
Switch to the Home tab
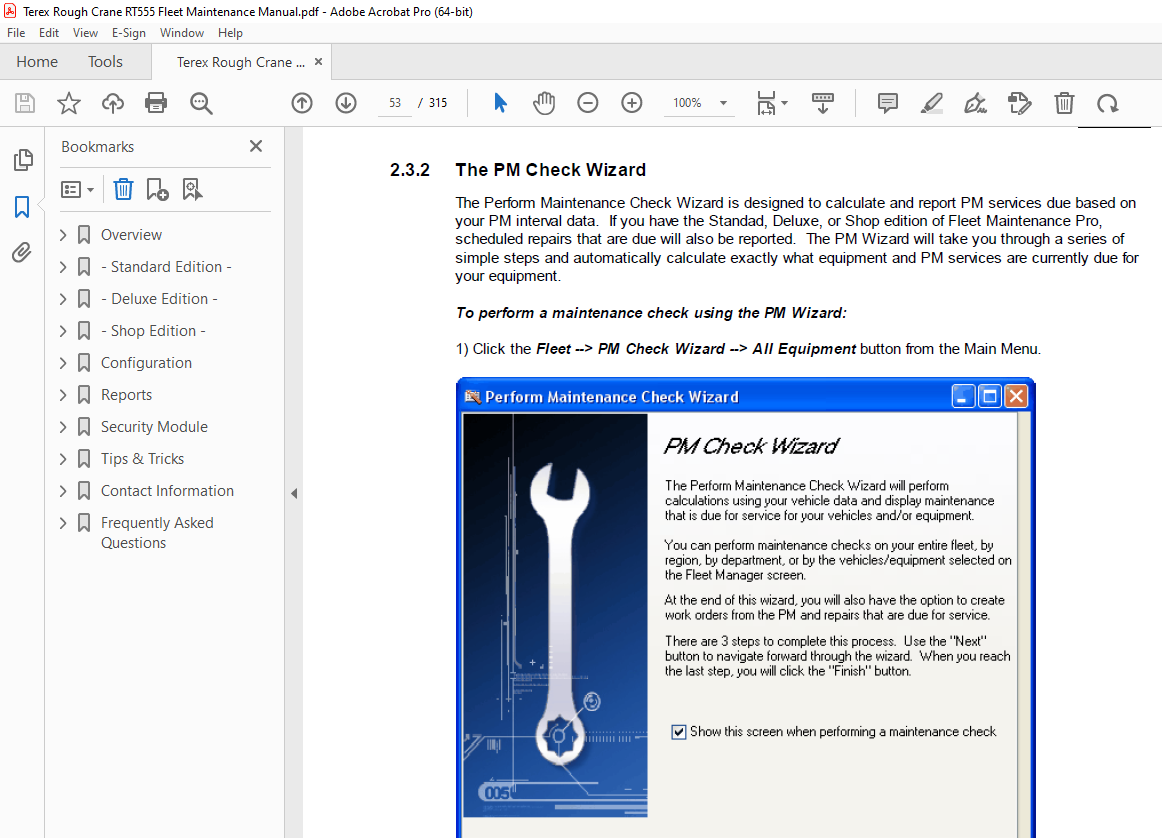(37, 61)
